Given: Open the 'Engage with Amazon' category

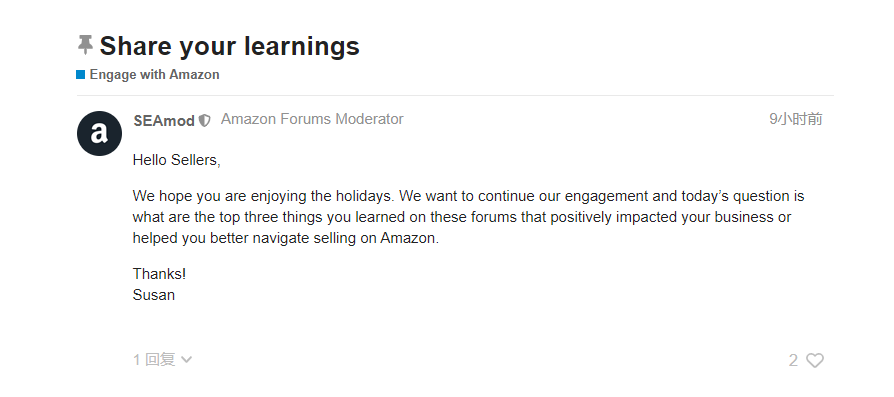Looking at the screenshot, I should [155, 75].
